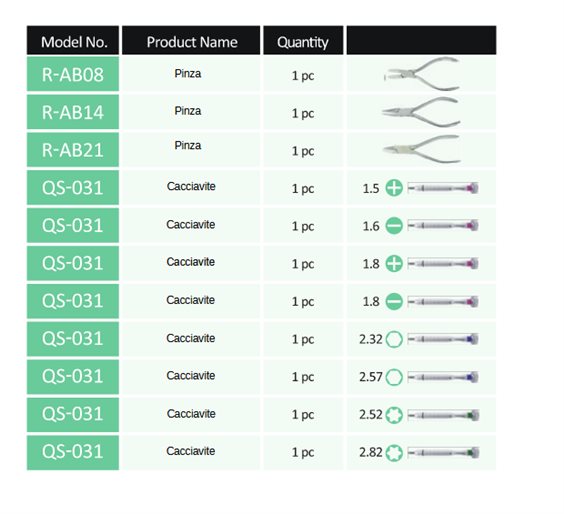The height and width of the screenshot is (514, 564).
Task: Click the 1.8 cross-head plus icon
Action: tap(394, 263)
